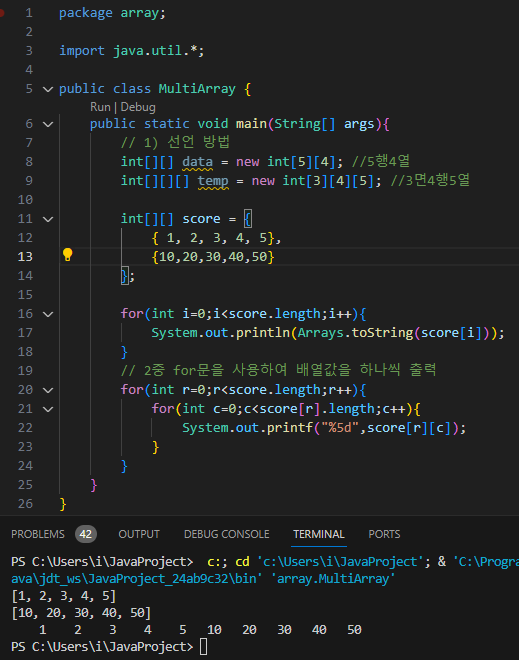Click the comment '// 1) 선언 방법' on line 7

click(x=175, y=142)
